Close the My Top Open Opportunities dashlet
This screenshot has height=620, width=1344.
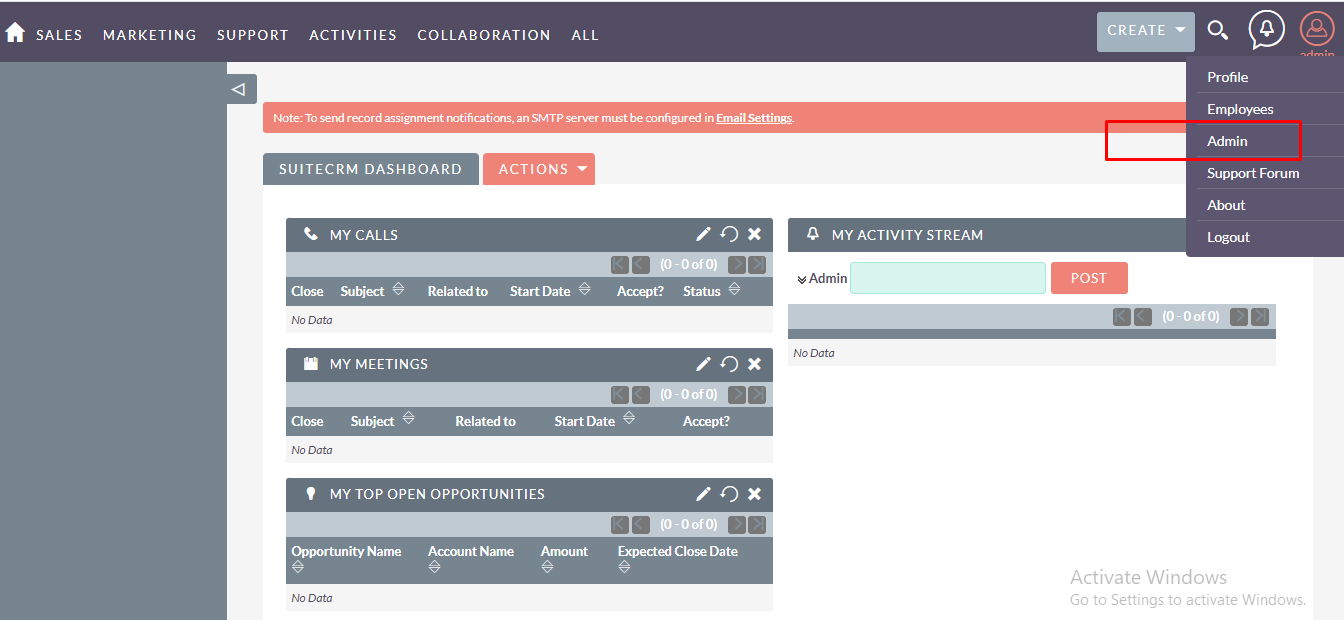(x=754, y=494)
